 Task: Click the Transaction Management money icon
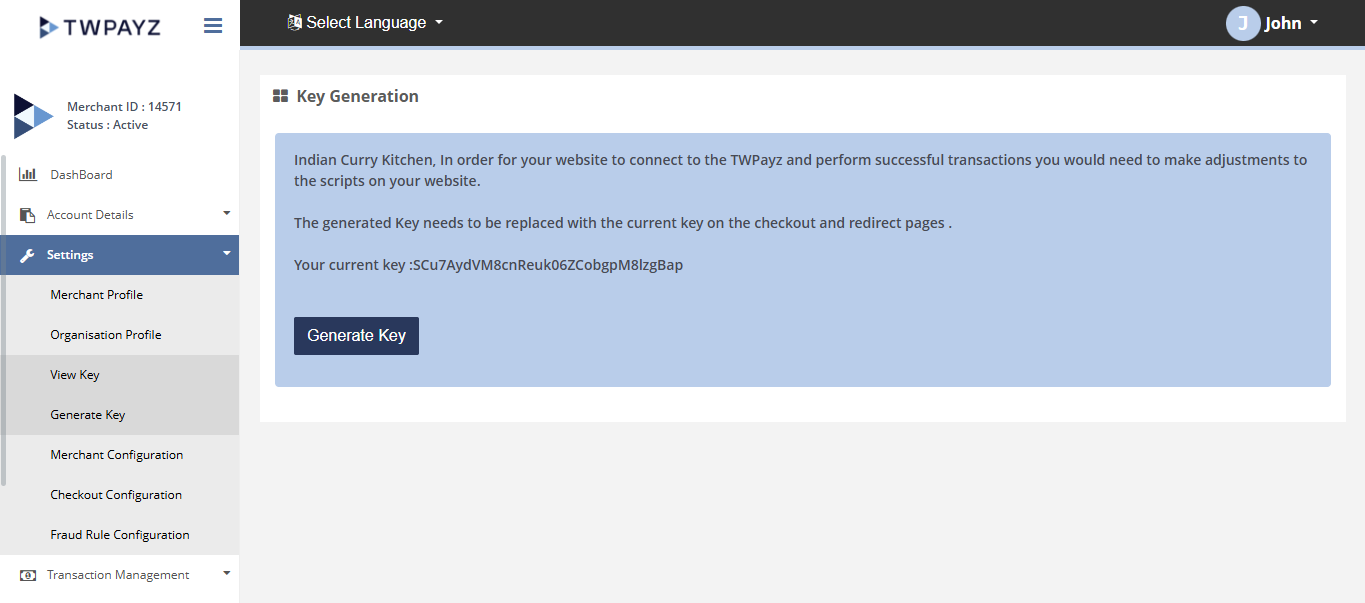coord(28,575)
